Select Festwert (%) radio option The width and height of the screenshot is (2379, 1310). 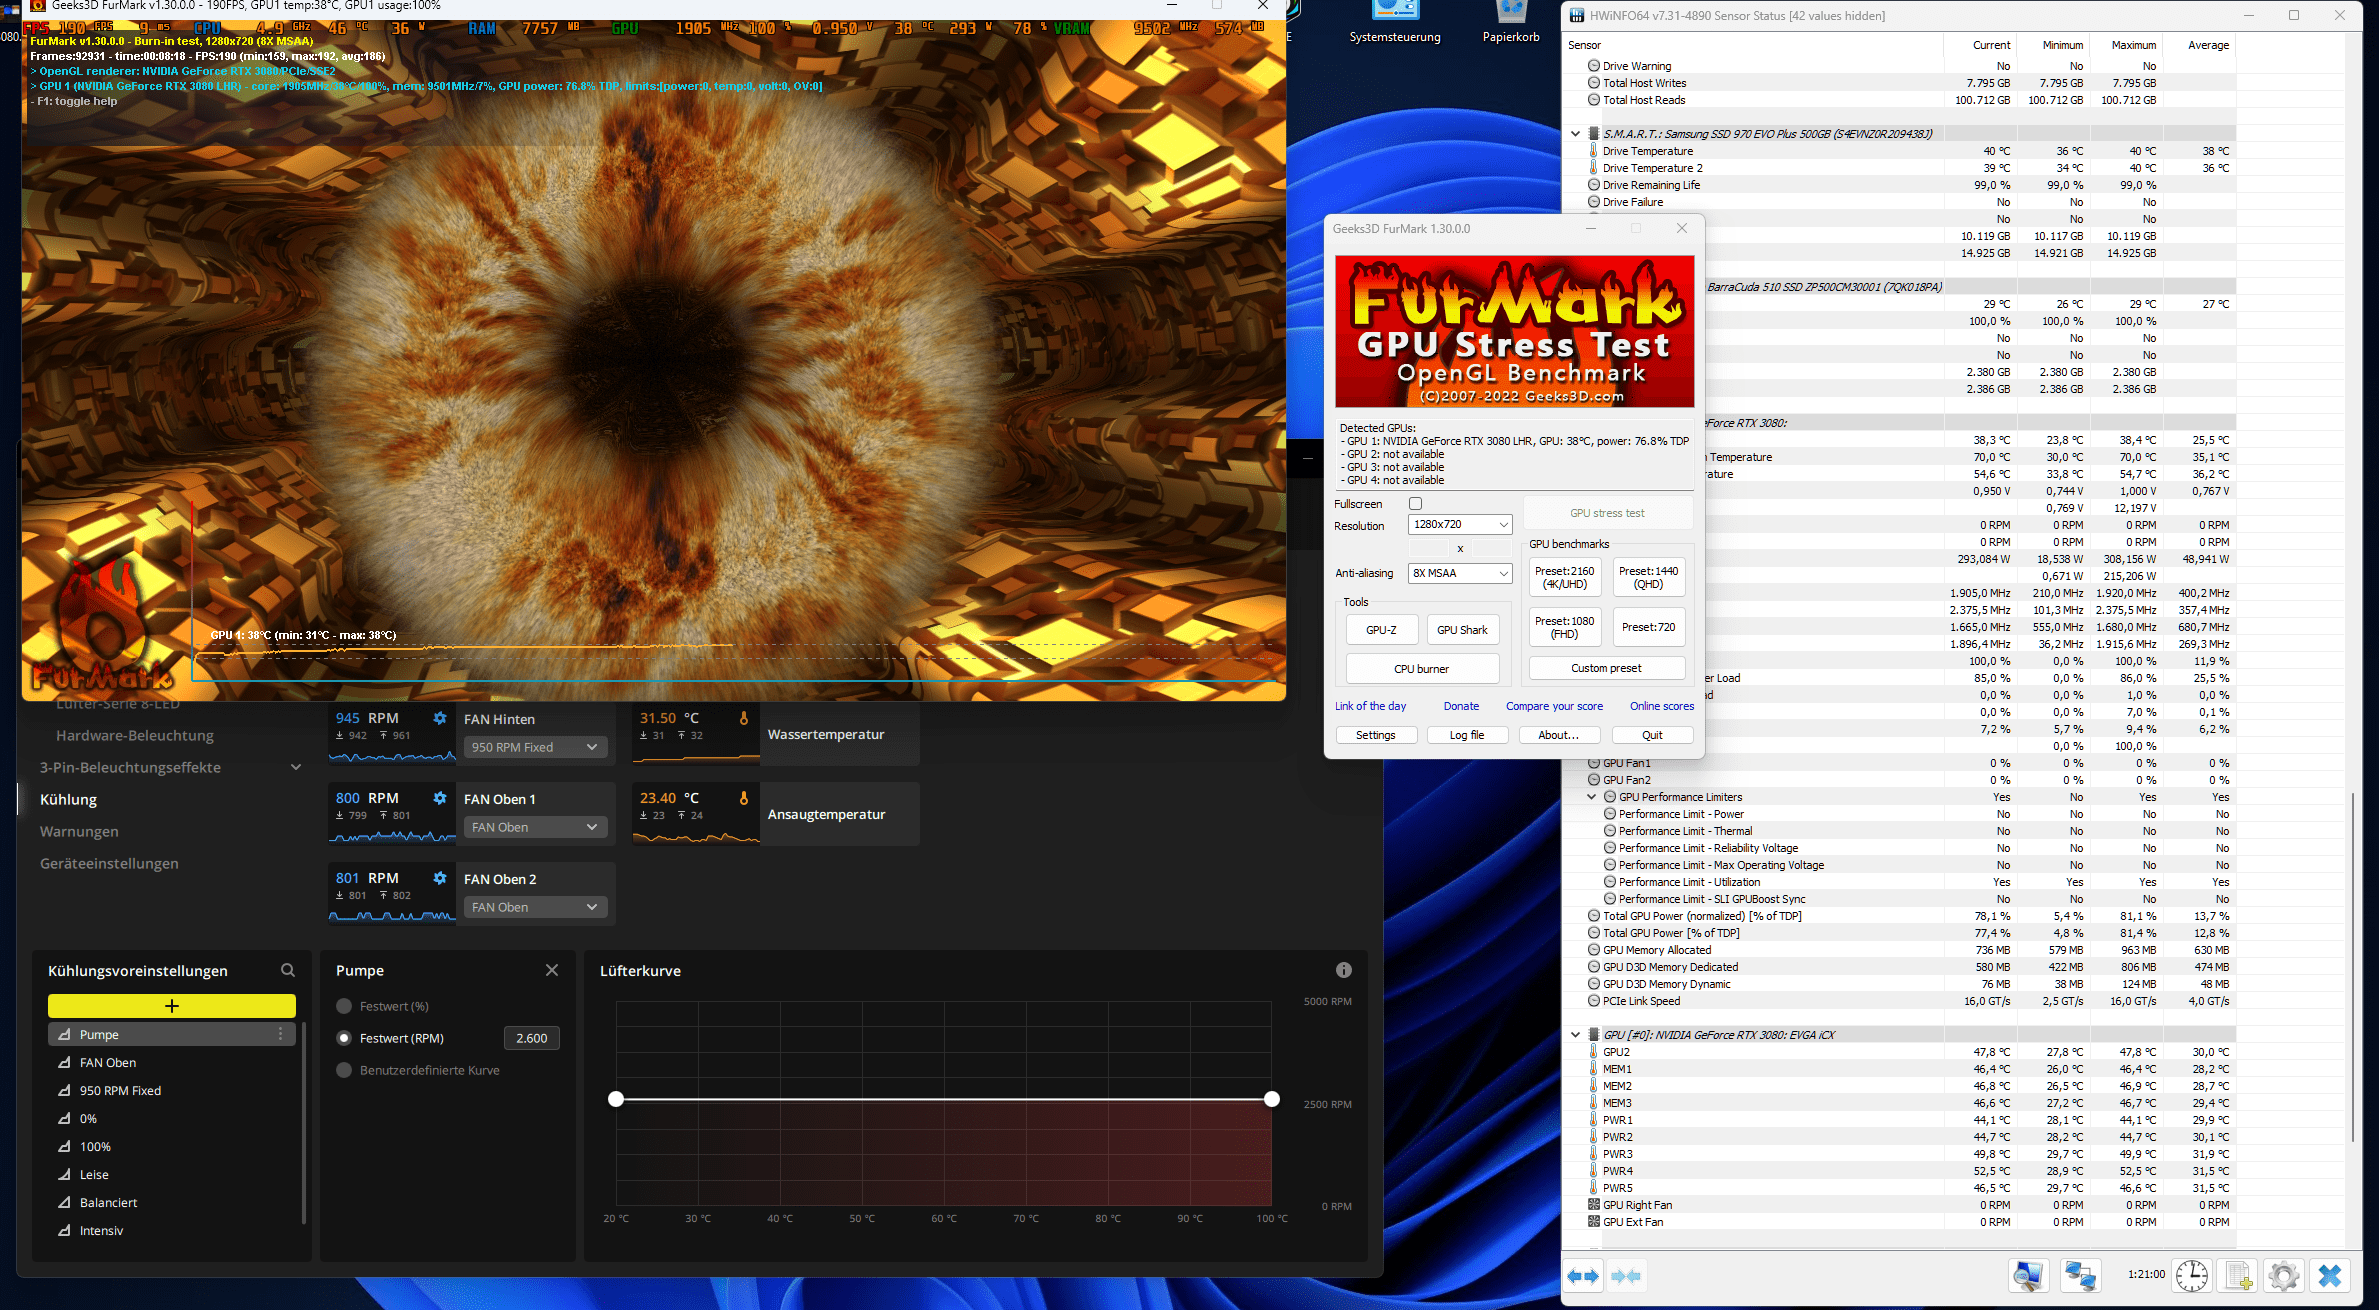pyautogui.click(x=344, y=1006)
